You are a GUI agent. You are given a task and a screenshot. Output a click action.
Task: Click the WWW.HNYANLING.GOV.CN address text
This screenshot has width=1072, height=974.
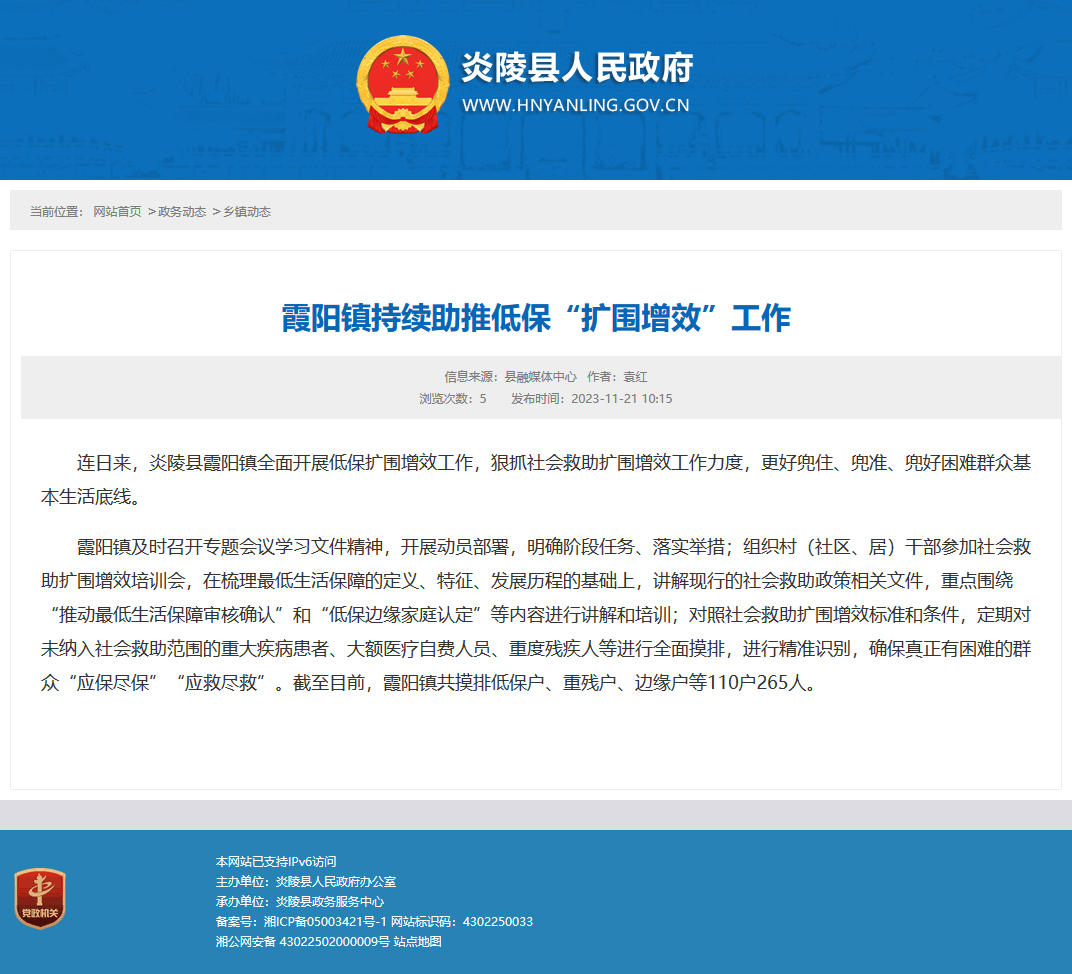pyautogui.click(x=576, y=105)
